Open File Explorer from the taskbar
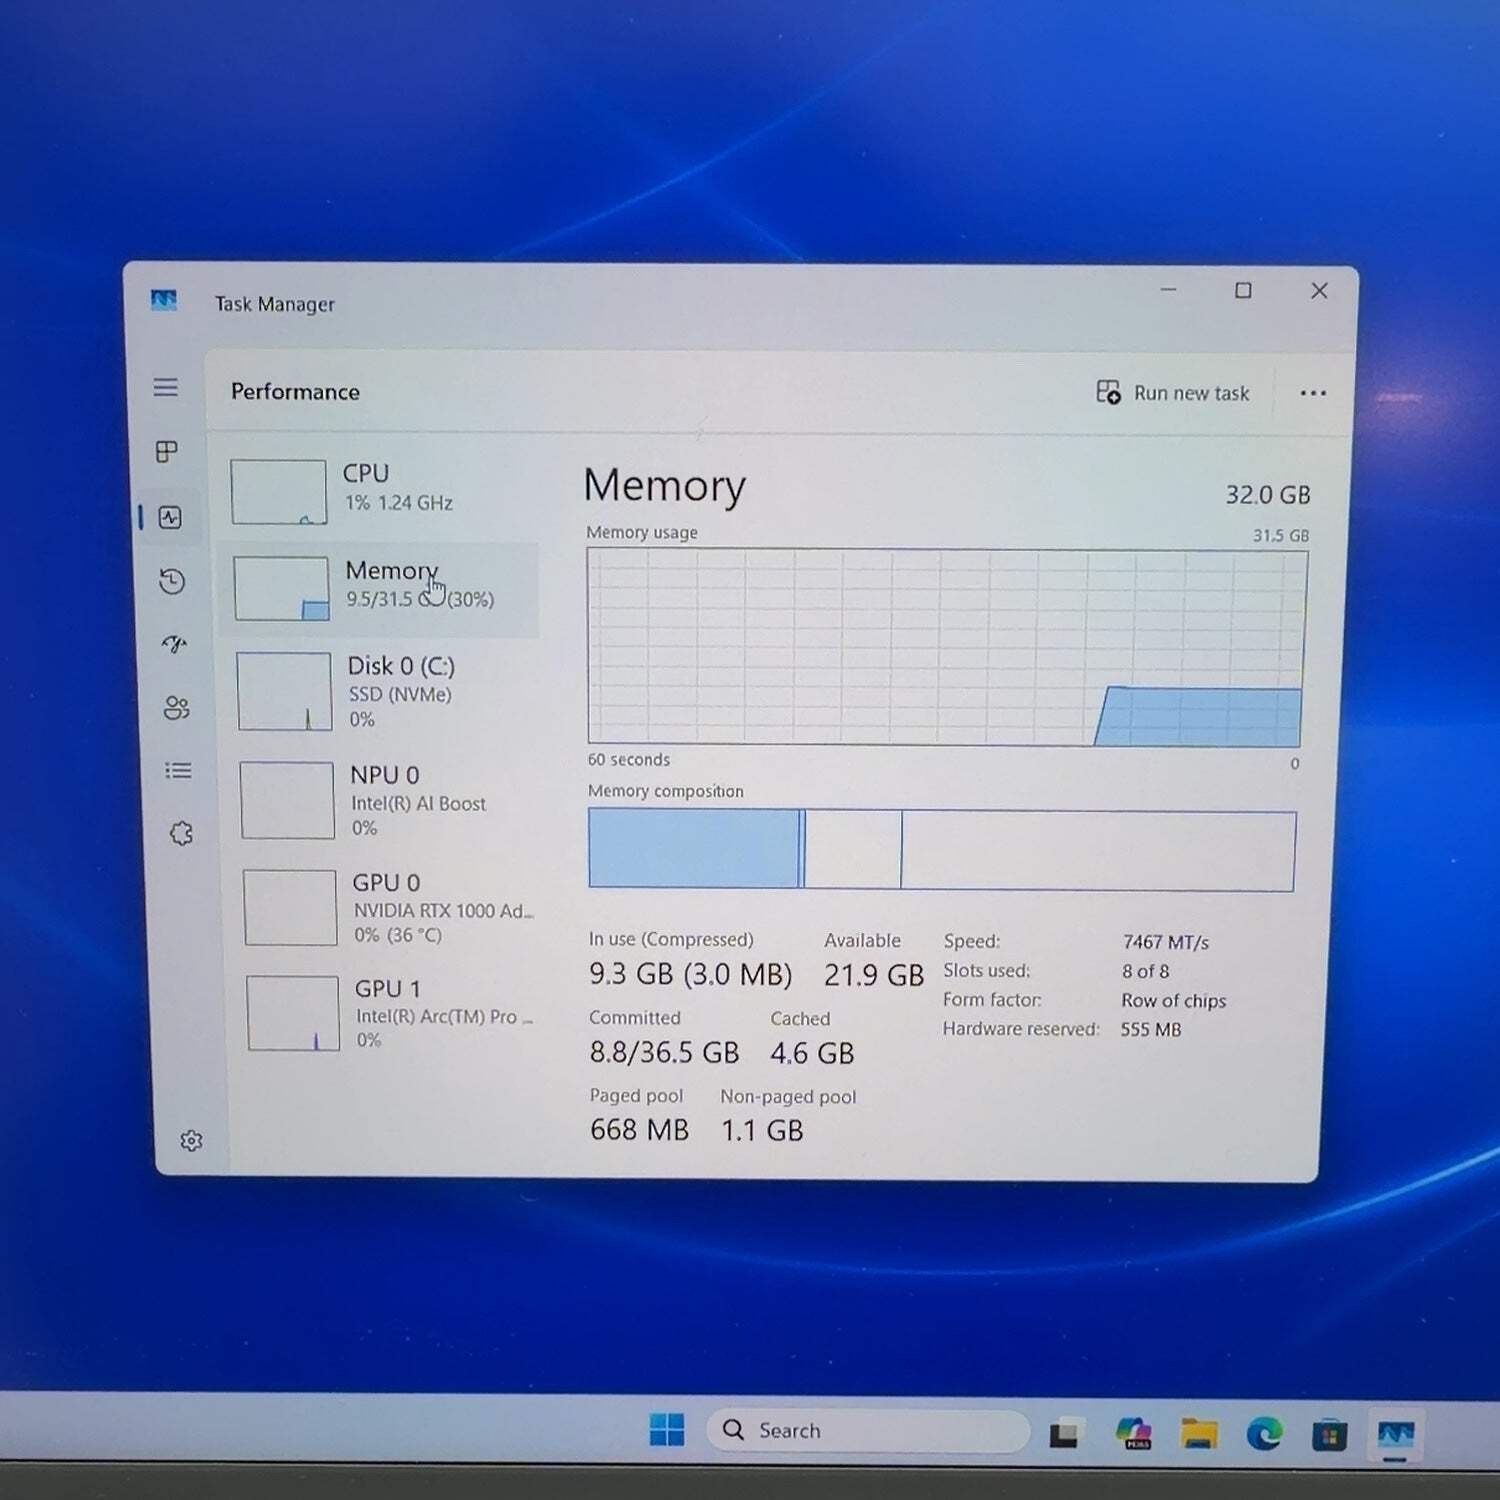Screen dimensions: 1500x1500 [x=1199, y=1433]
